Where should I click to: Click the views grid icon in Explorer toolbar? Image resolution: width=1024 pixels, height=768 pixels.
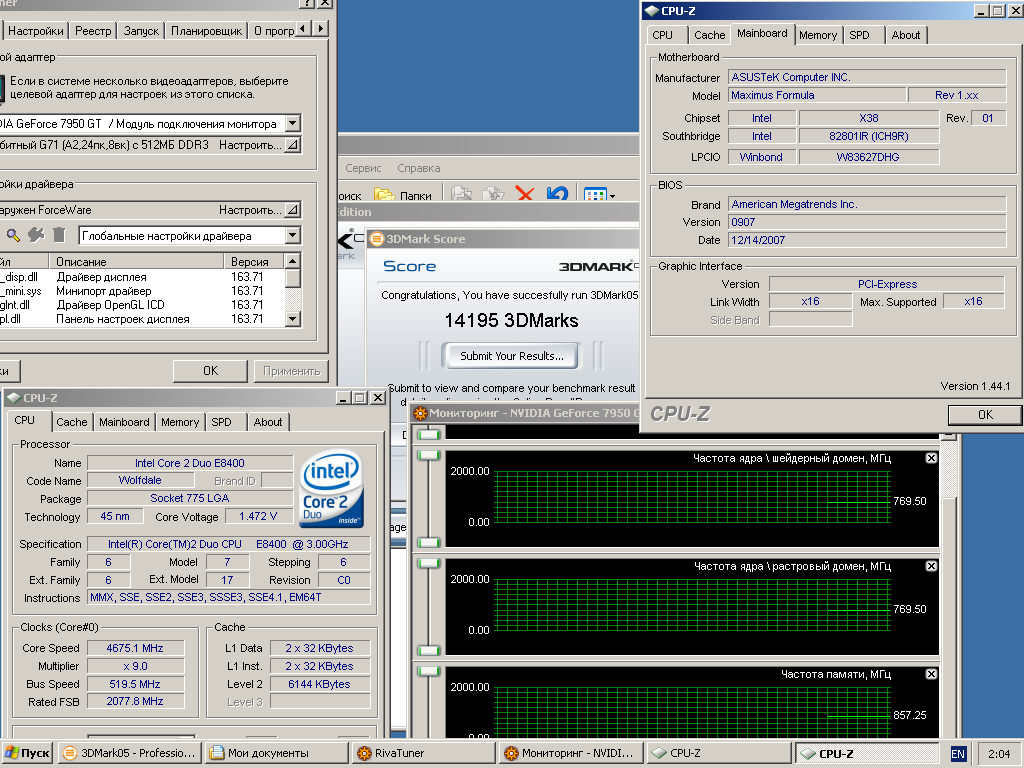pos(594,195)
